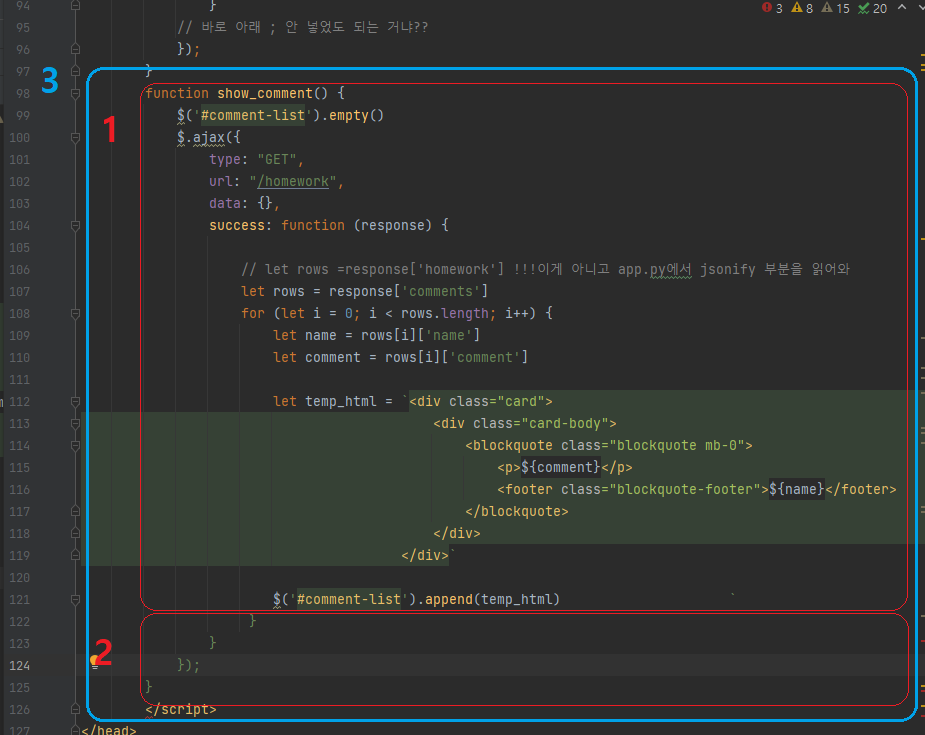Collapse the temp_html fold on line 112

[76, 402]
